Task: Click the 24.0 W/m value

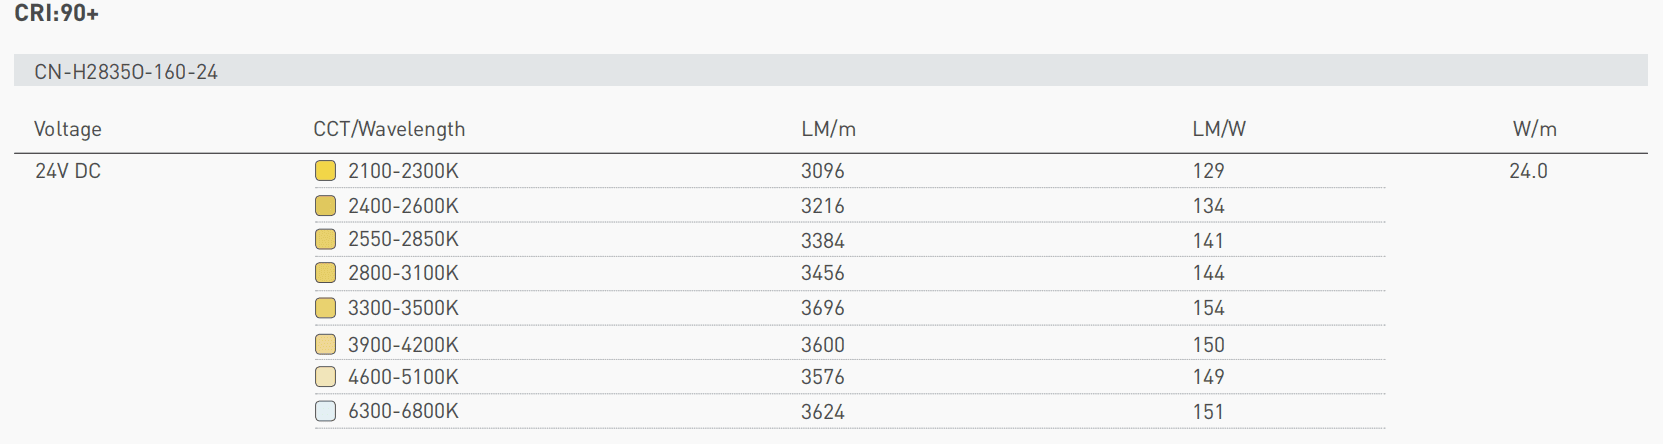Action: coord(1528,171)
